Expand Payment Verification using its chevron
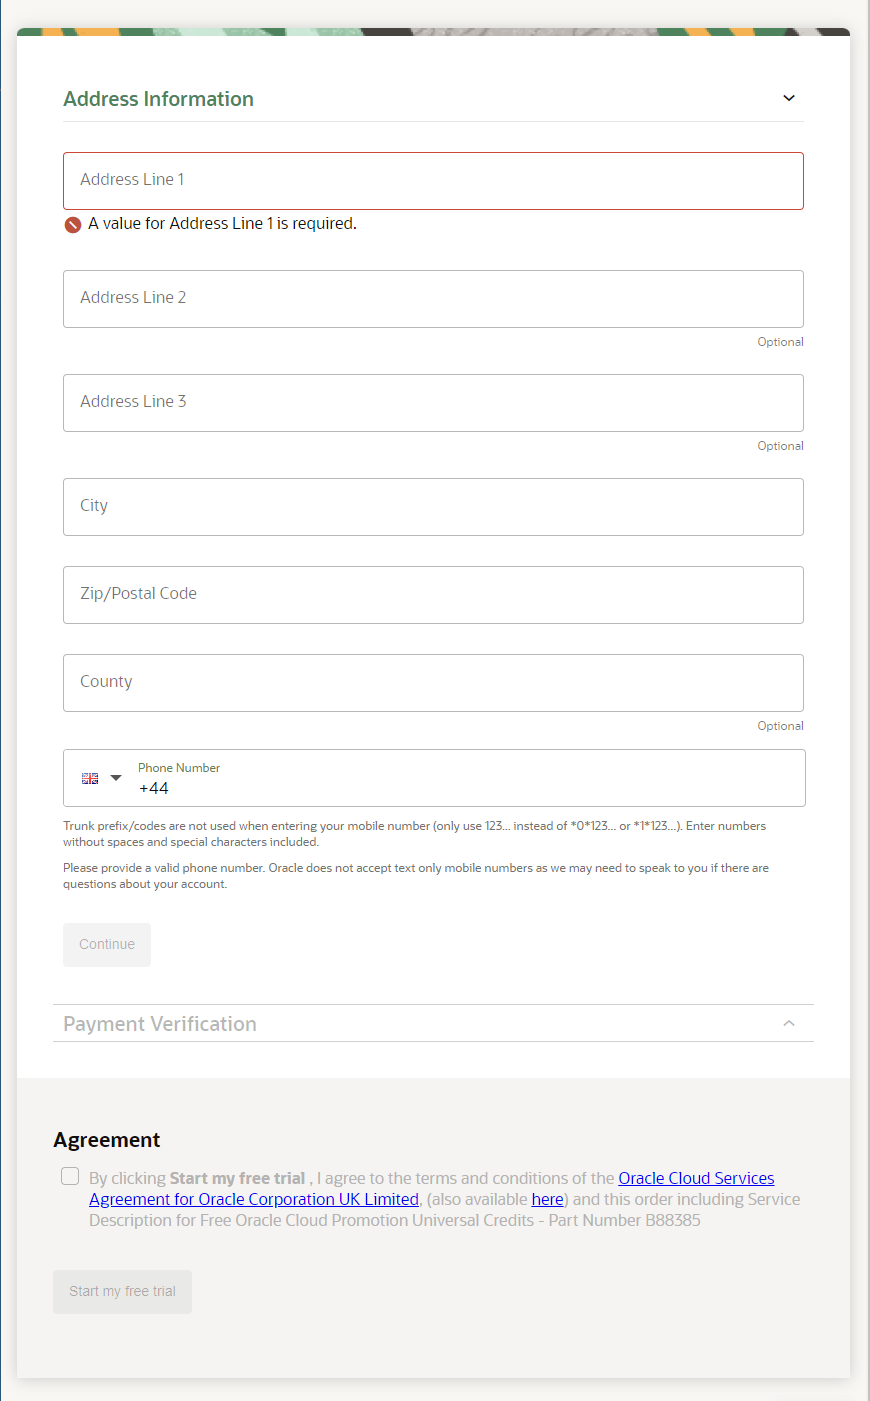The image size is (870, 1401). pyautogui.click(x=788, y=1023)
